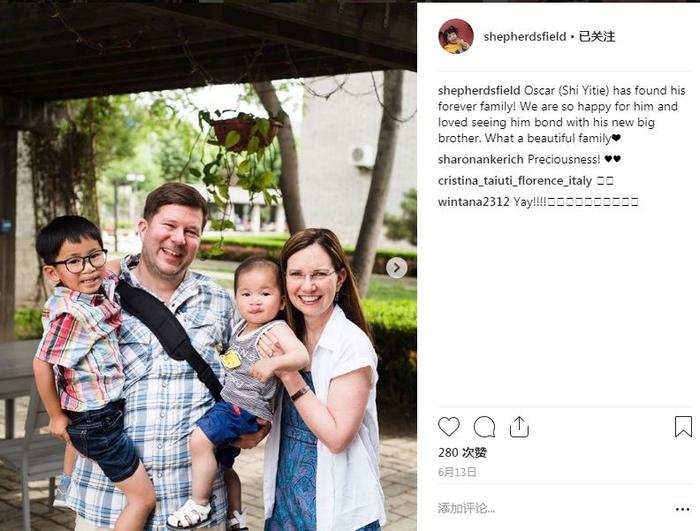The image size is (700, 531).
Task: Open shepherdsfield username in header
Action: click(x=525, y=37)
